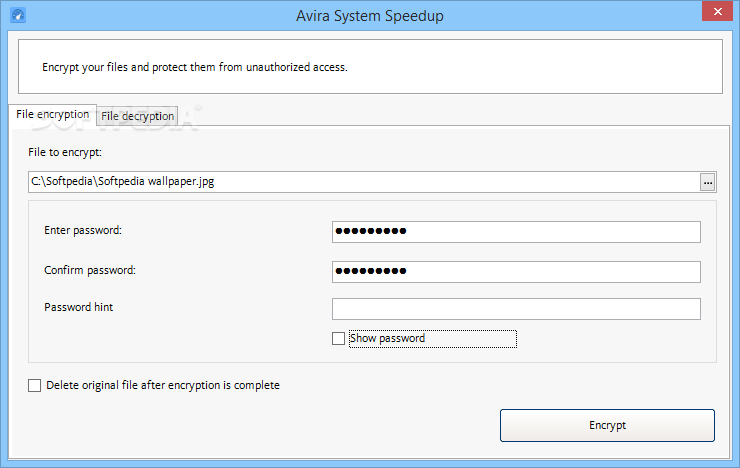Switch to the File decryption tab

click(x=137, y=116)
